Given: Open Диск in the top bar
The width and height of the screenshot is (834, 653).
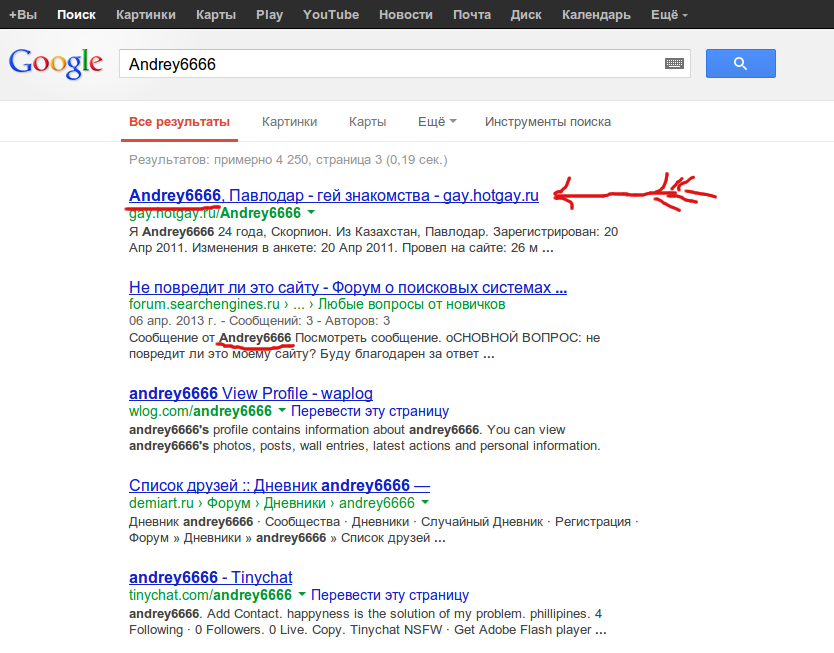Looking at the screenshot, I should 526,14.
